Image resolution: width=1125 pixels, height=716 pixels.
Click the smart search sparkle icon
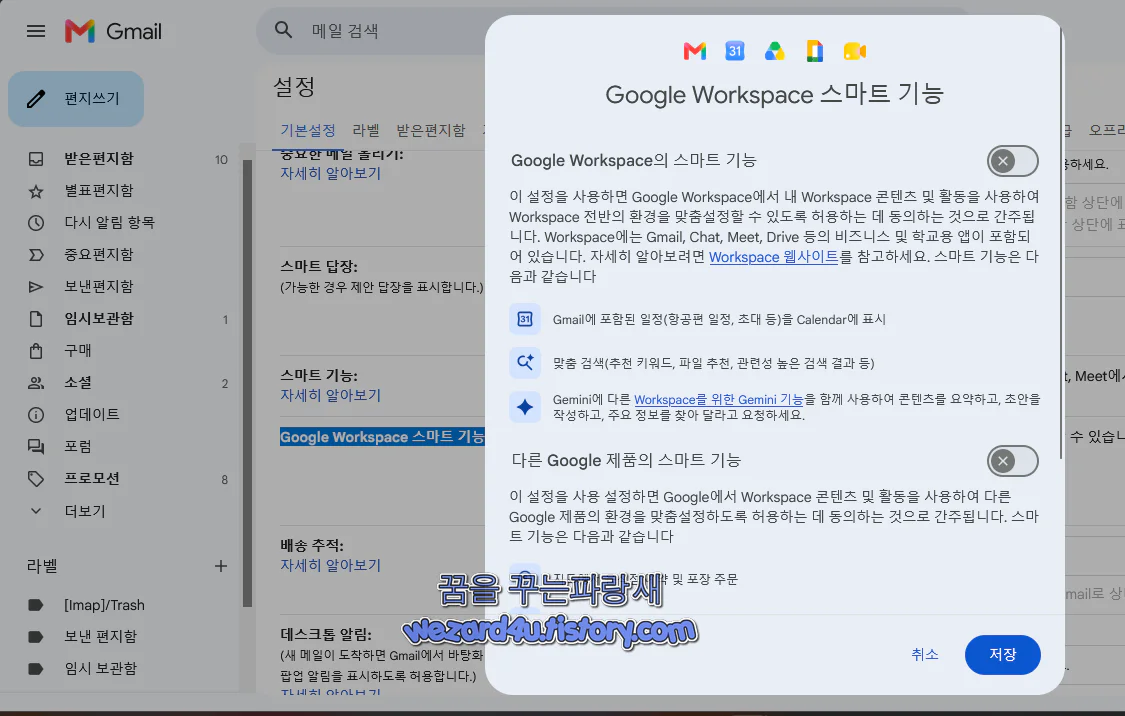coord(524,363)
